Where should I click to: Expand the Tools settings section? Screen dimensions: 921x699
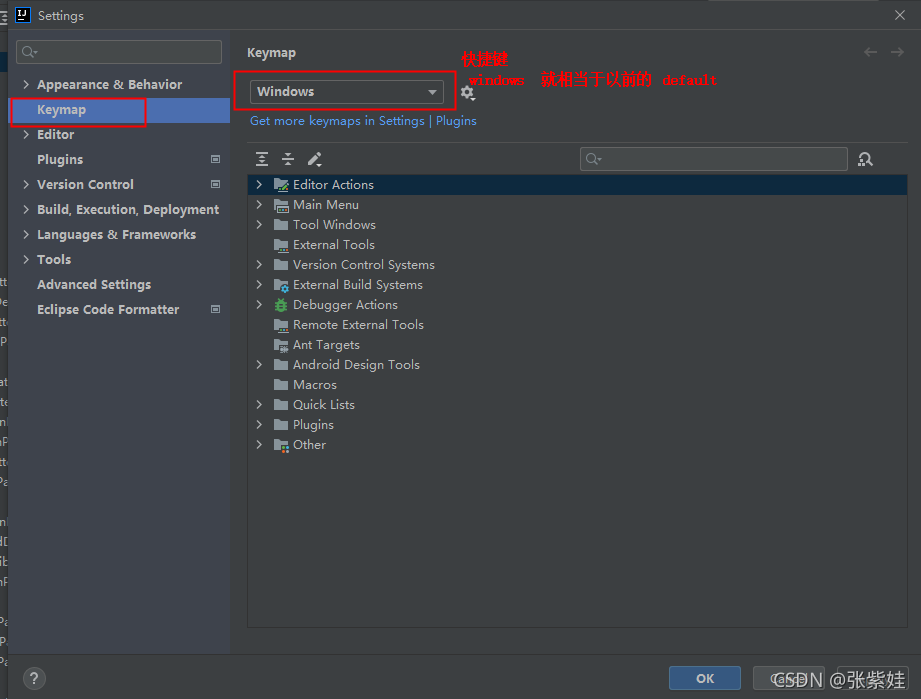point(26,259)
